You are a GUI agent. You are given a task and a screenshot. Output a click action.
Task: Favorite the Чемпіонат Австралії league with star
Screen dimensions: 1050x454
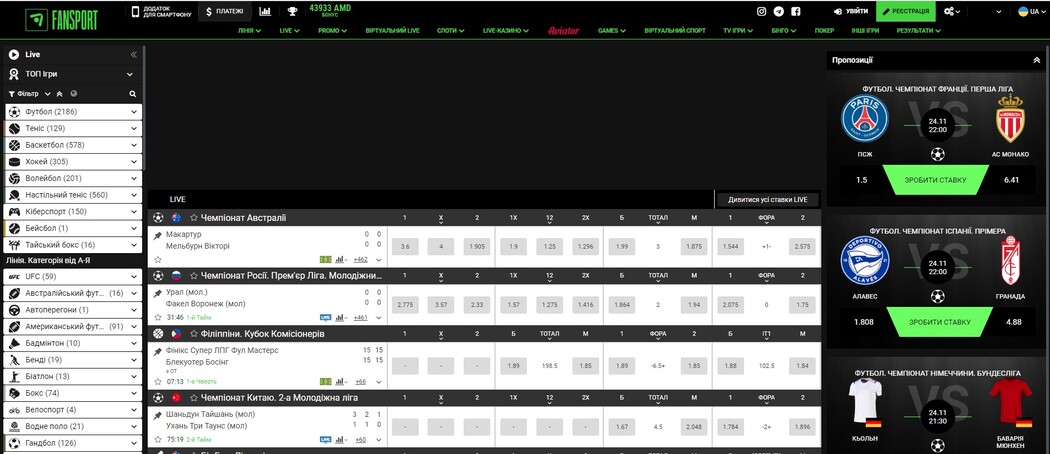coord(194,217)
